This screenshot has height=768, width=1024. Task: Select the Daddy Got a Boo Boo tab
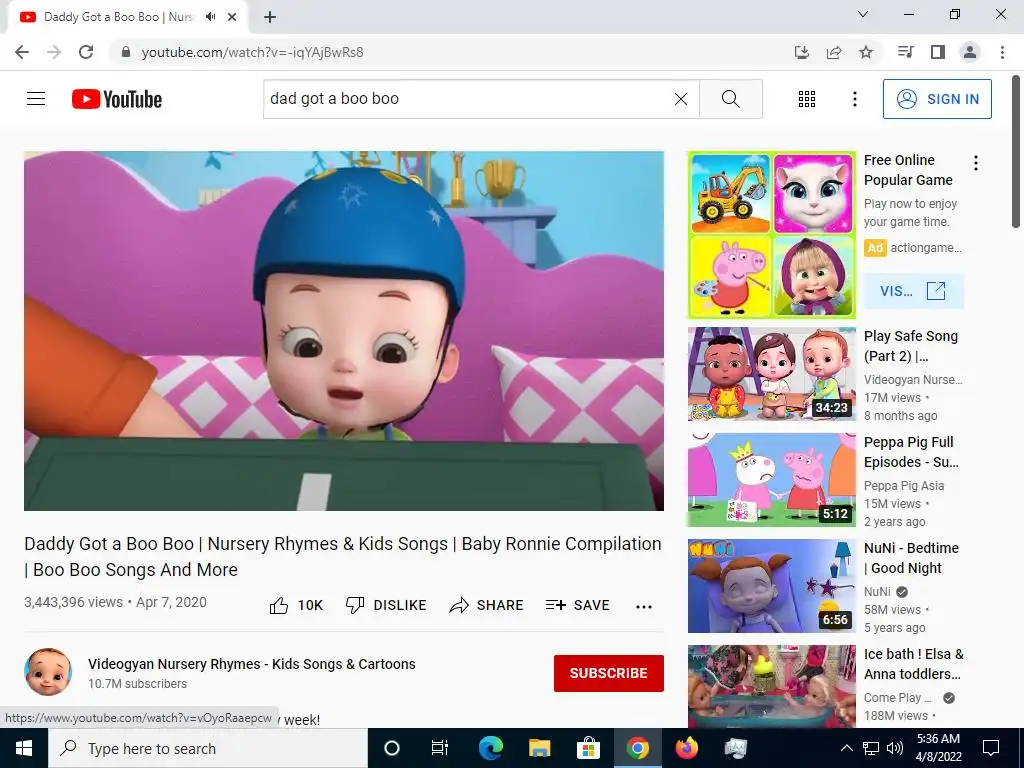click(127, 17)
